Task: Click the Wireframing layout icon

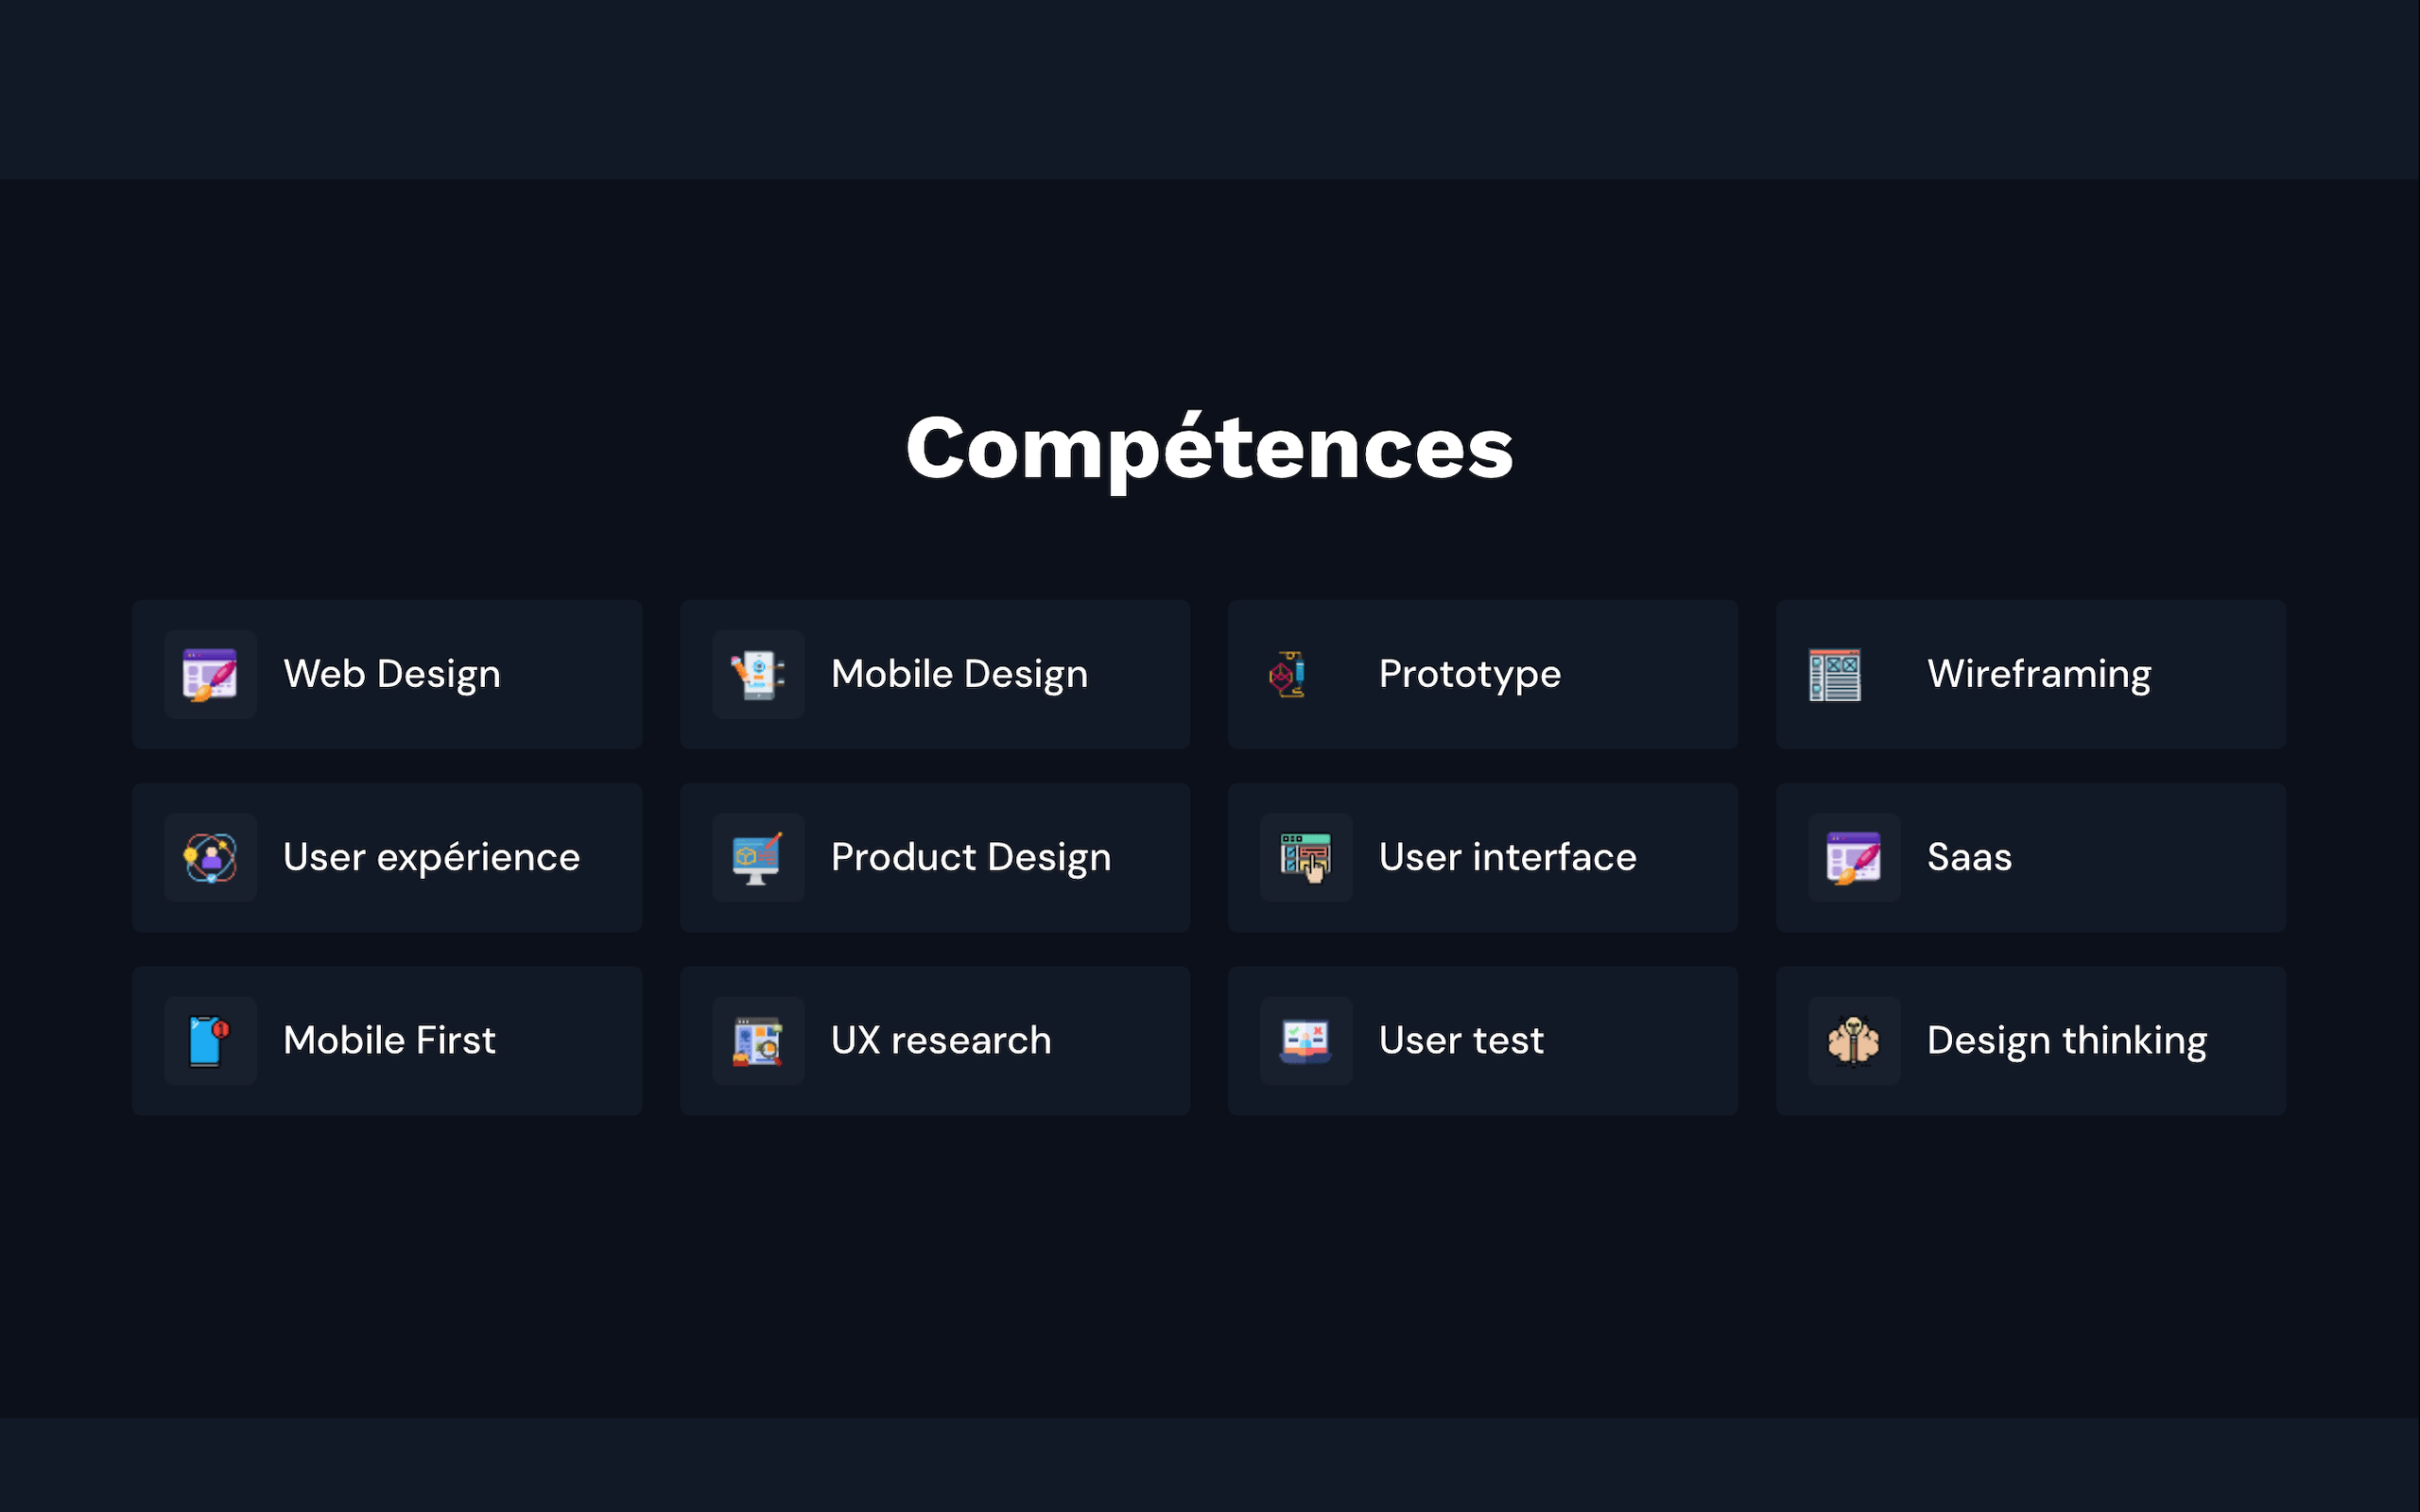Action: click(1834, 674)
